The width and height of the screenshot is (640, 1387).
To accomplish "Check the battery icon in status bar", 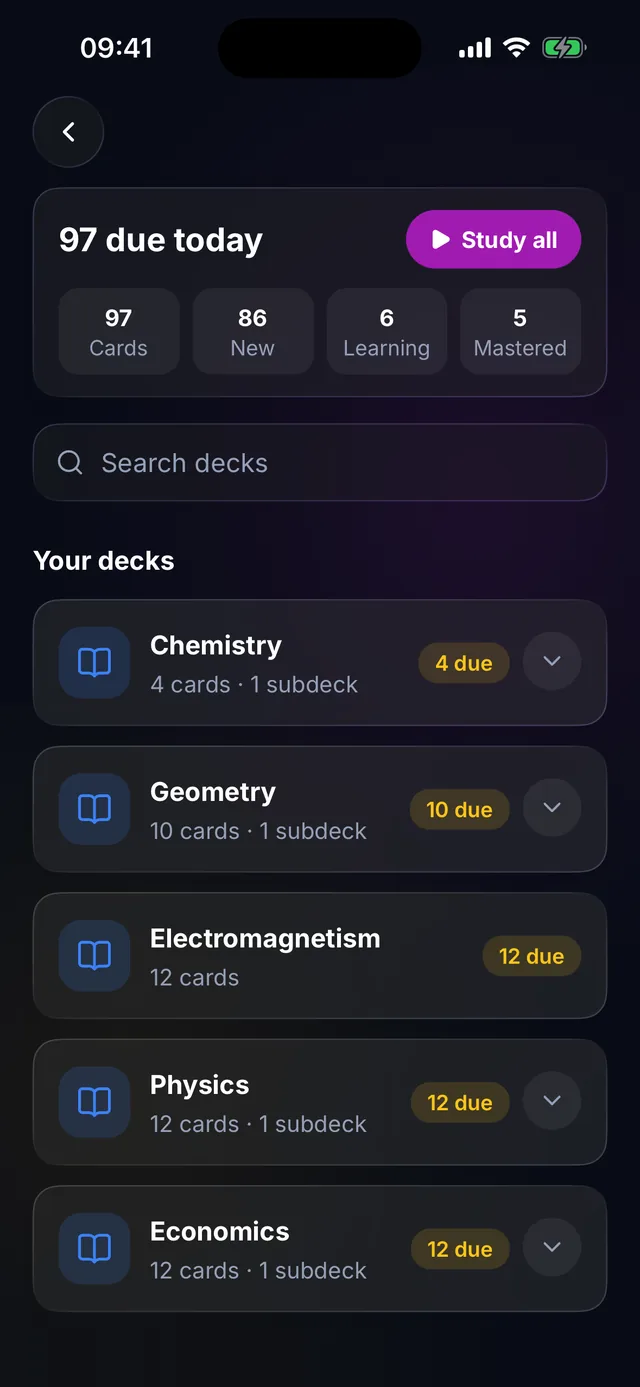I will tap(564, 47).
